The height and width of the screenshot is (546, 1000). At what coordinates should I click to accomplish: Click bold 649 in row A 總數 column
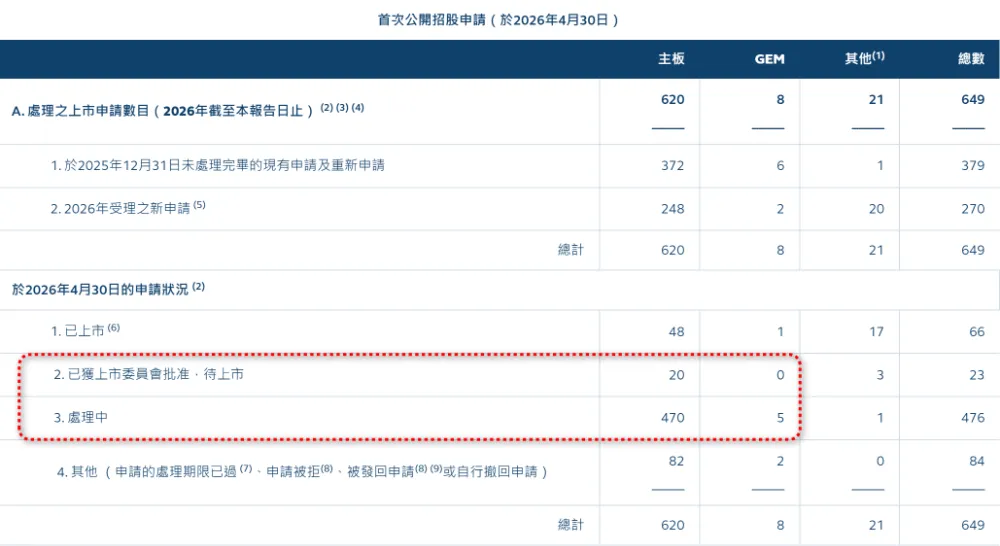[973, 100]
